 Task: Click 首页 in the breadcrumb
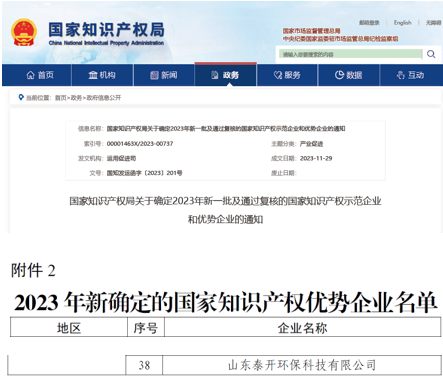pos(60,98)
